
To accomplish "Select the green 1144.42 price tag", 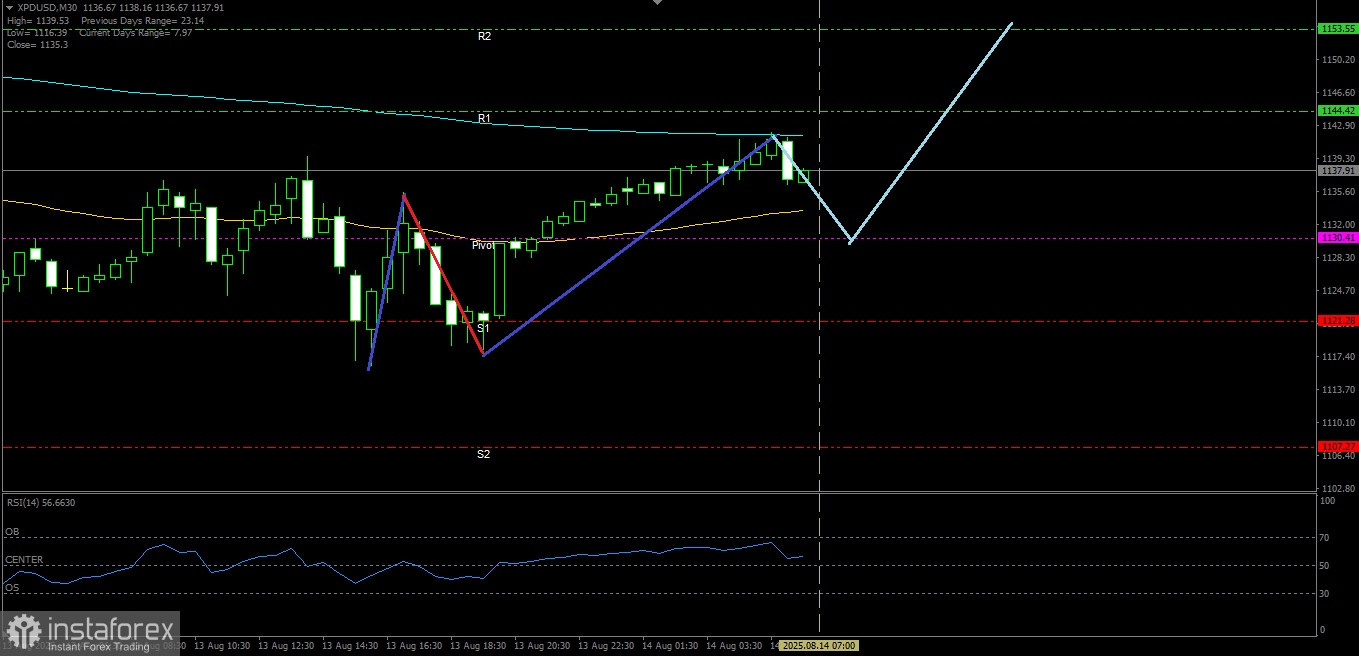I will (x=1337, y=111).
